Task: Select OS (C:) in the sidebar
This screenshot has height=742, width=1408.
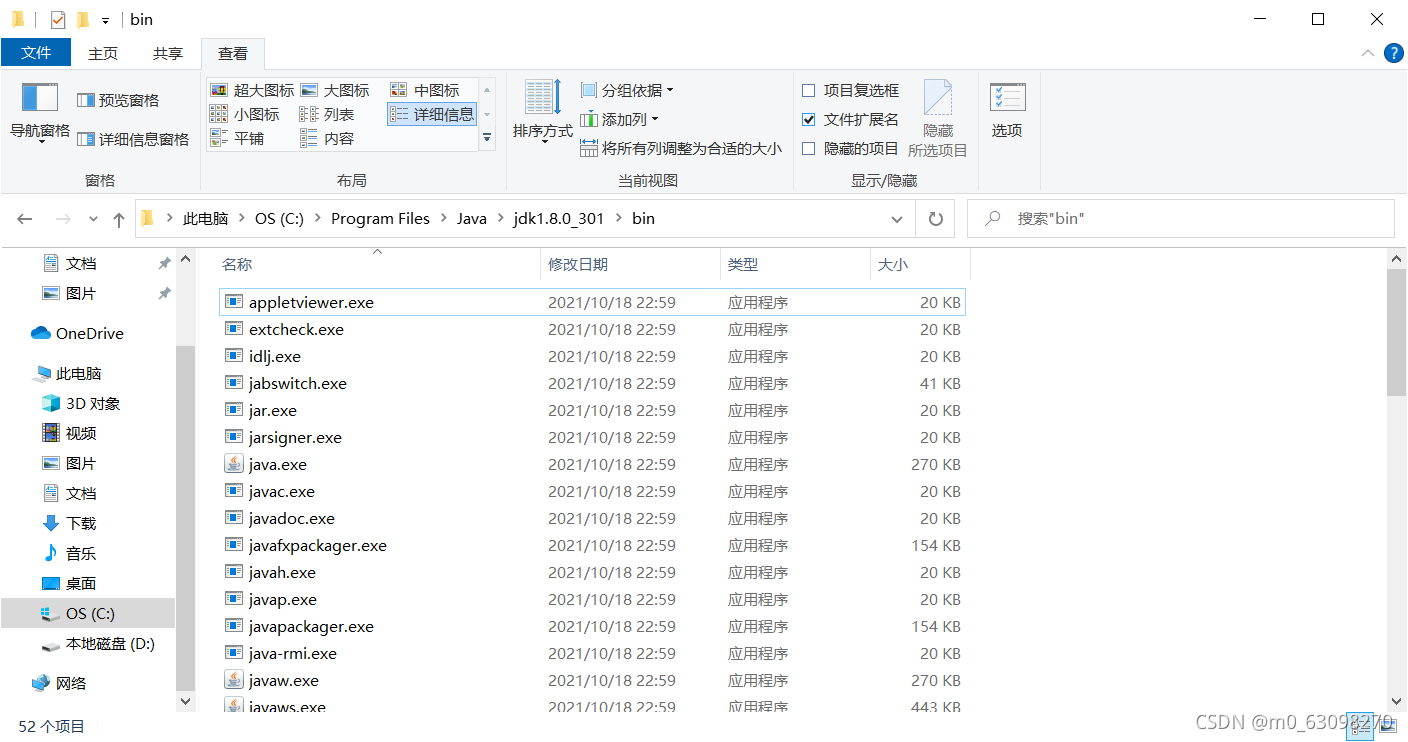Action: [x=88, y=613]
